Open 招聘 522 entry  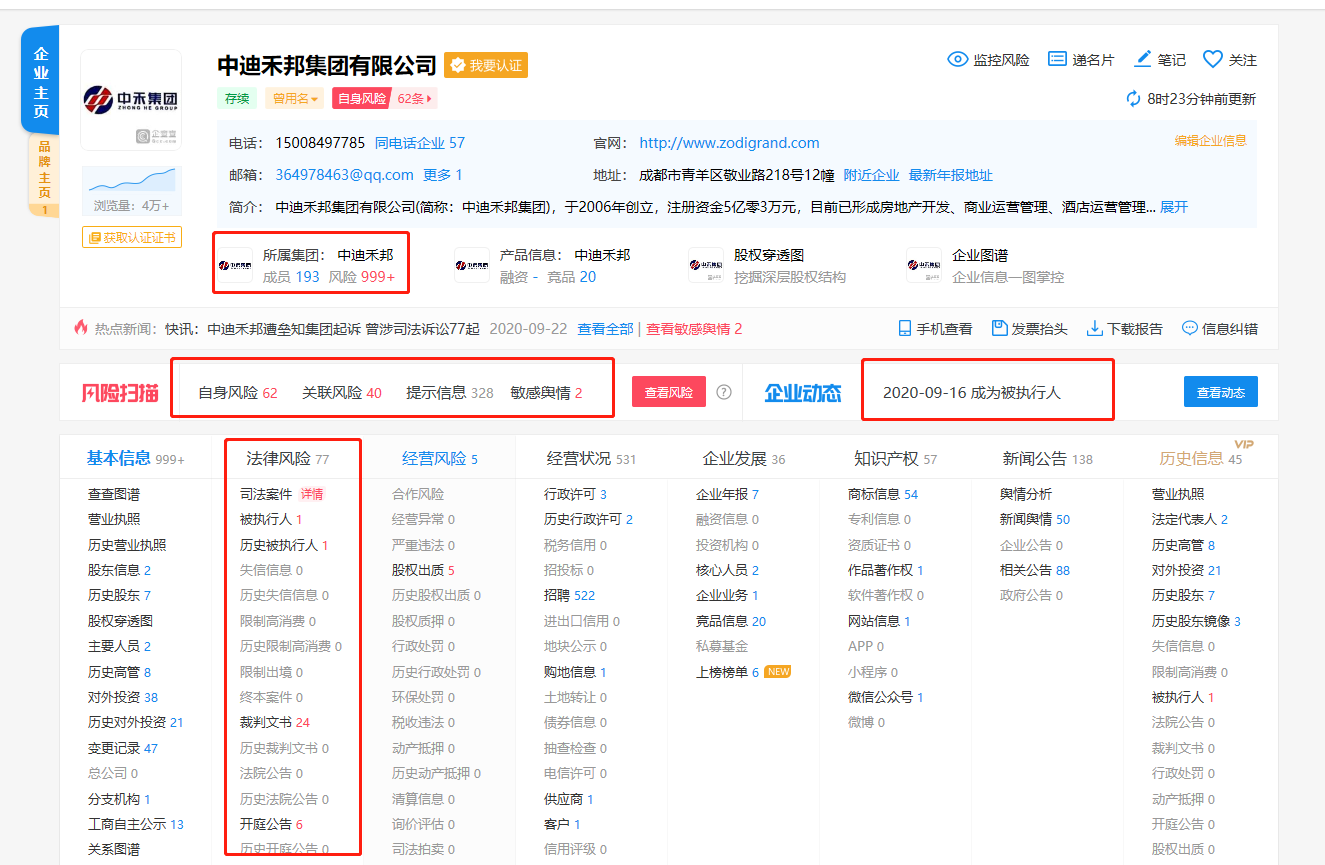point(569,595)
